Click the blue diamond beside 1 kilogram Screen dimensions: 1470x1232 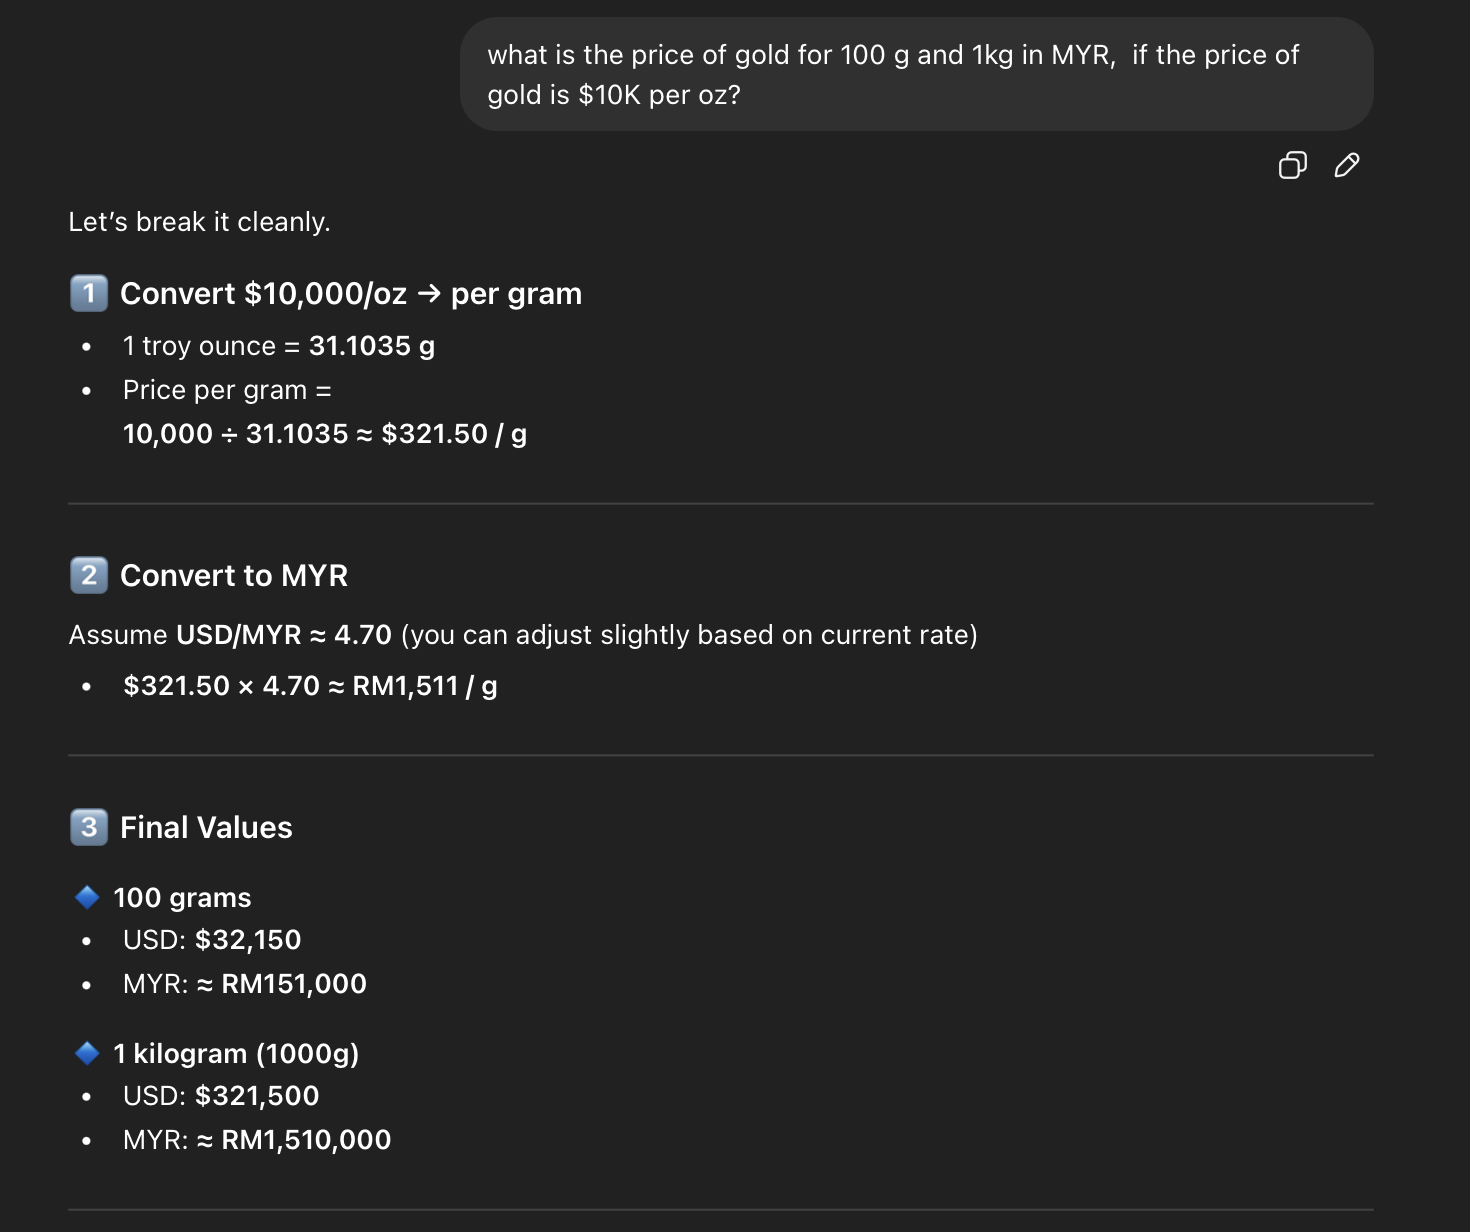[x=88, y=1053]
